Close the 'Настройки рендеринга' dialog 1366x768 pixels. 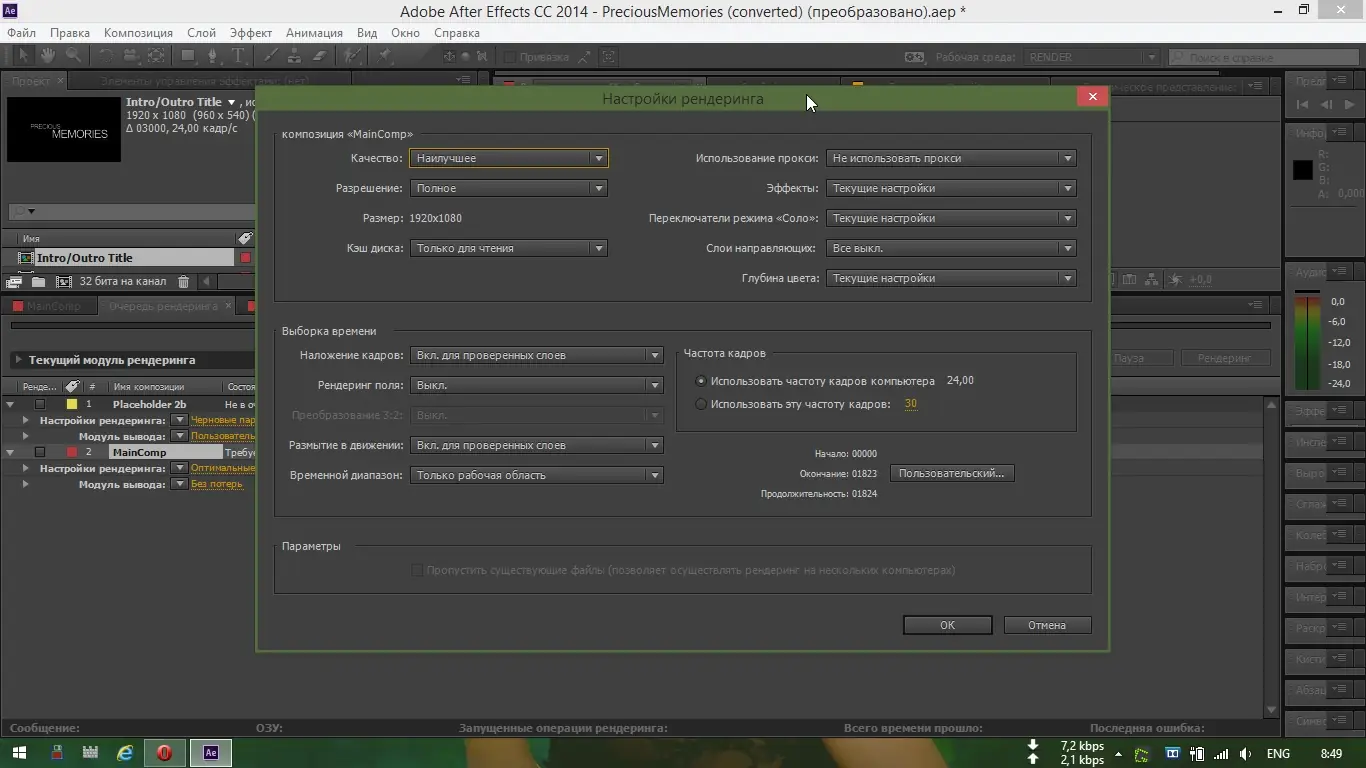click(x=1092, y=97)
